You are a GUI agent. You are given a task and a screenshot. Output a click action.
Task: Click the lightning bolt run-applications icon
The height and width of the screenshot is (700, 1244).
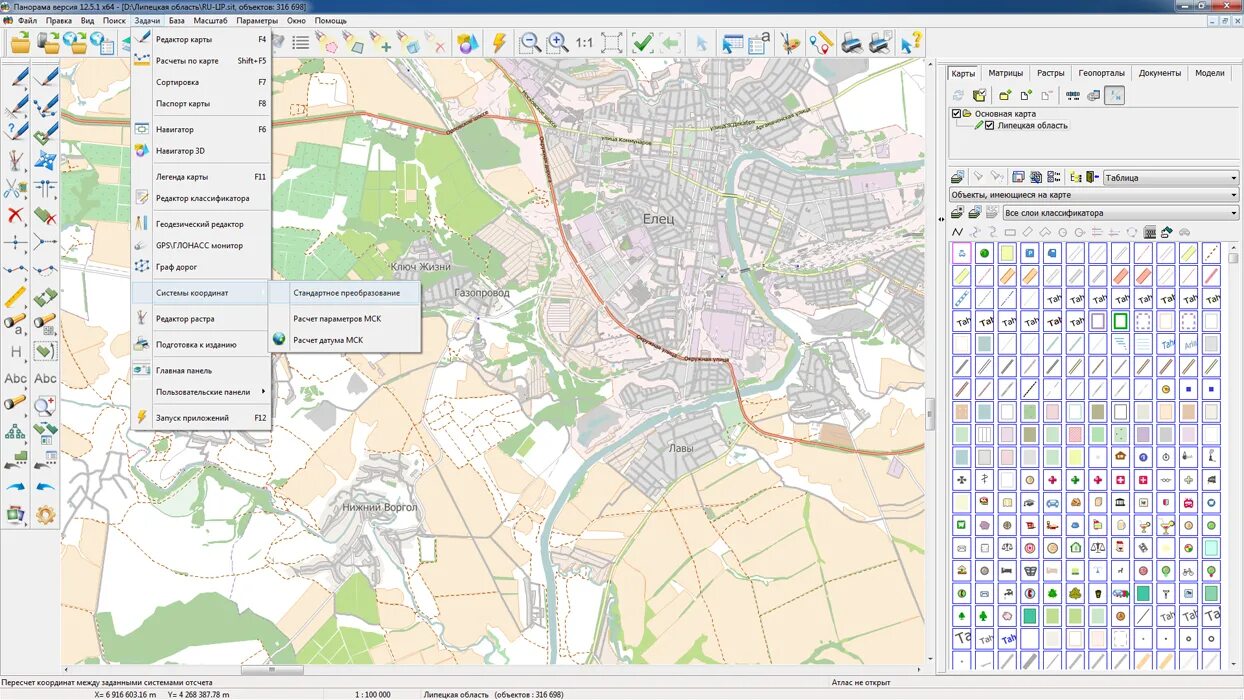[x=498, y=43]
